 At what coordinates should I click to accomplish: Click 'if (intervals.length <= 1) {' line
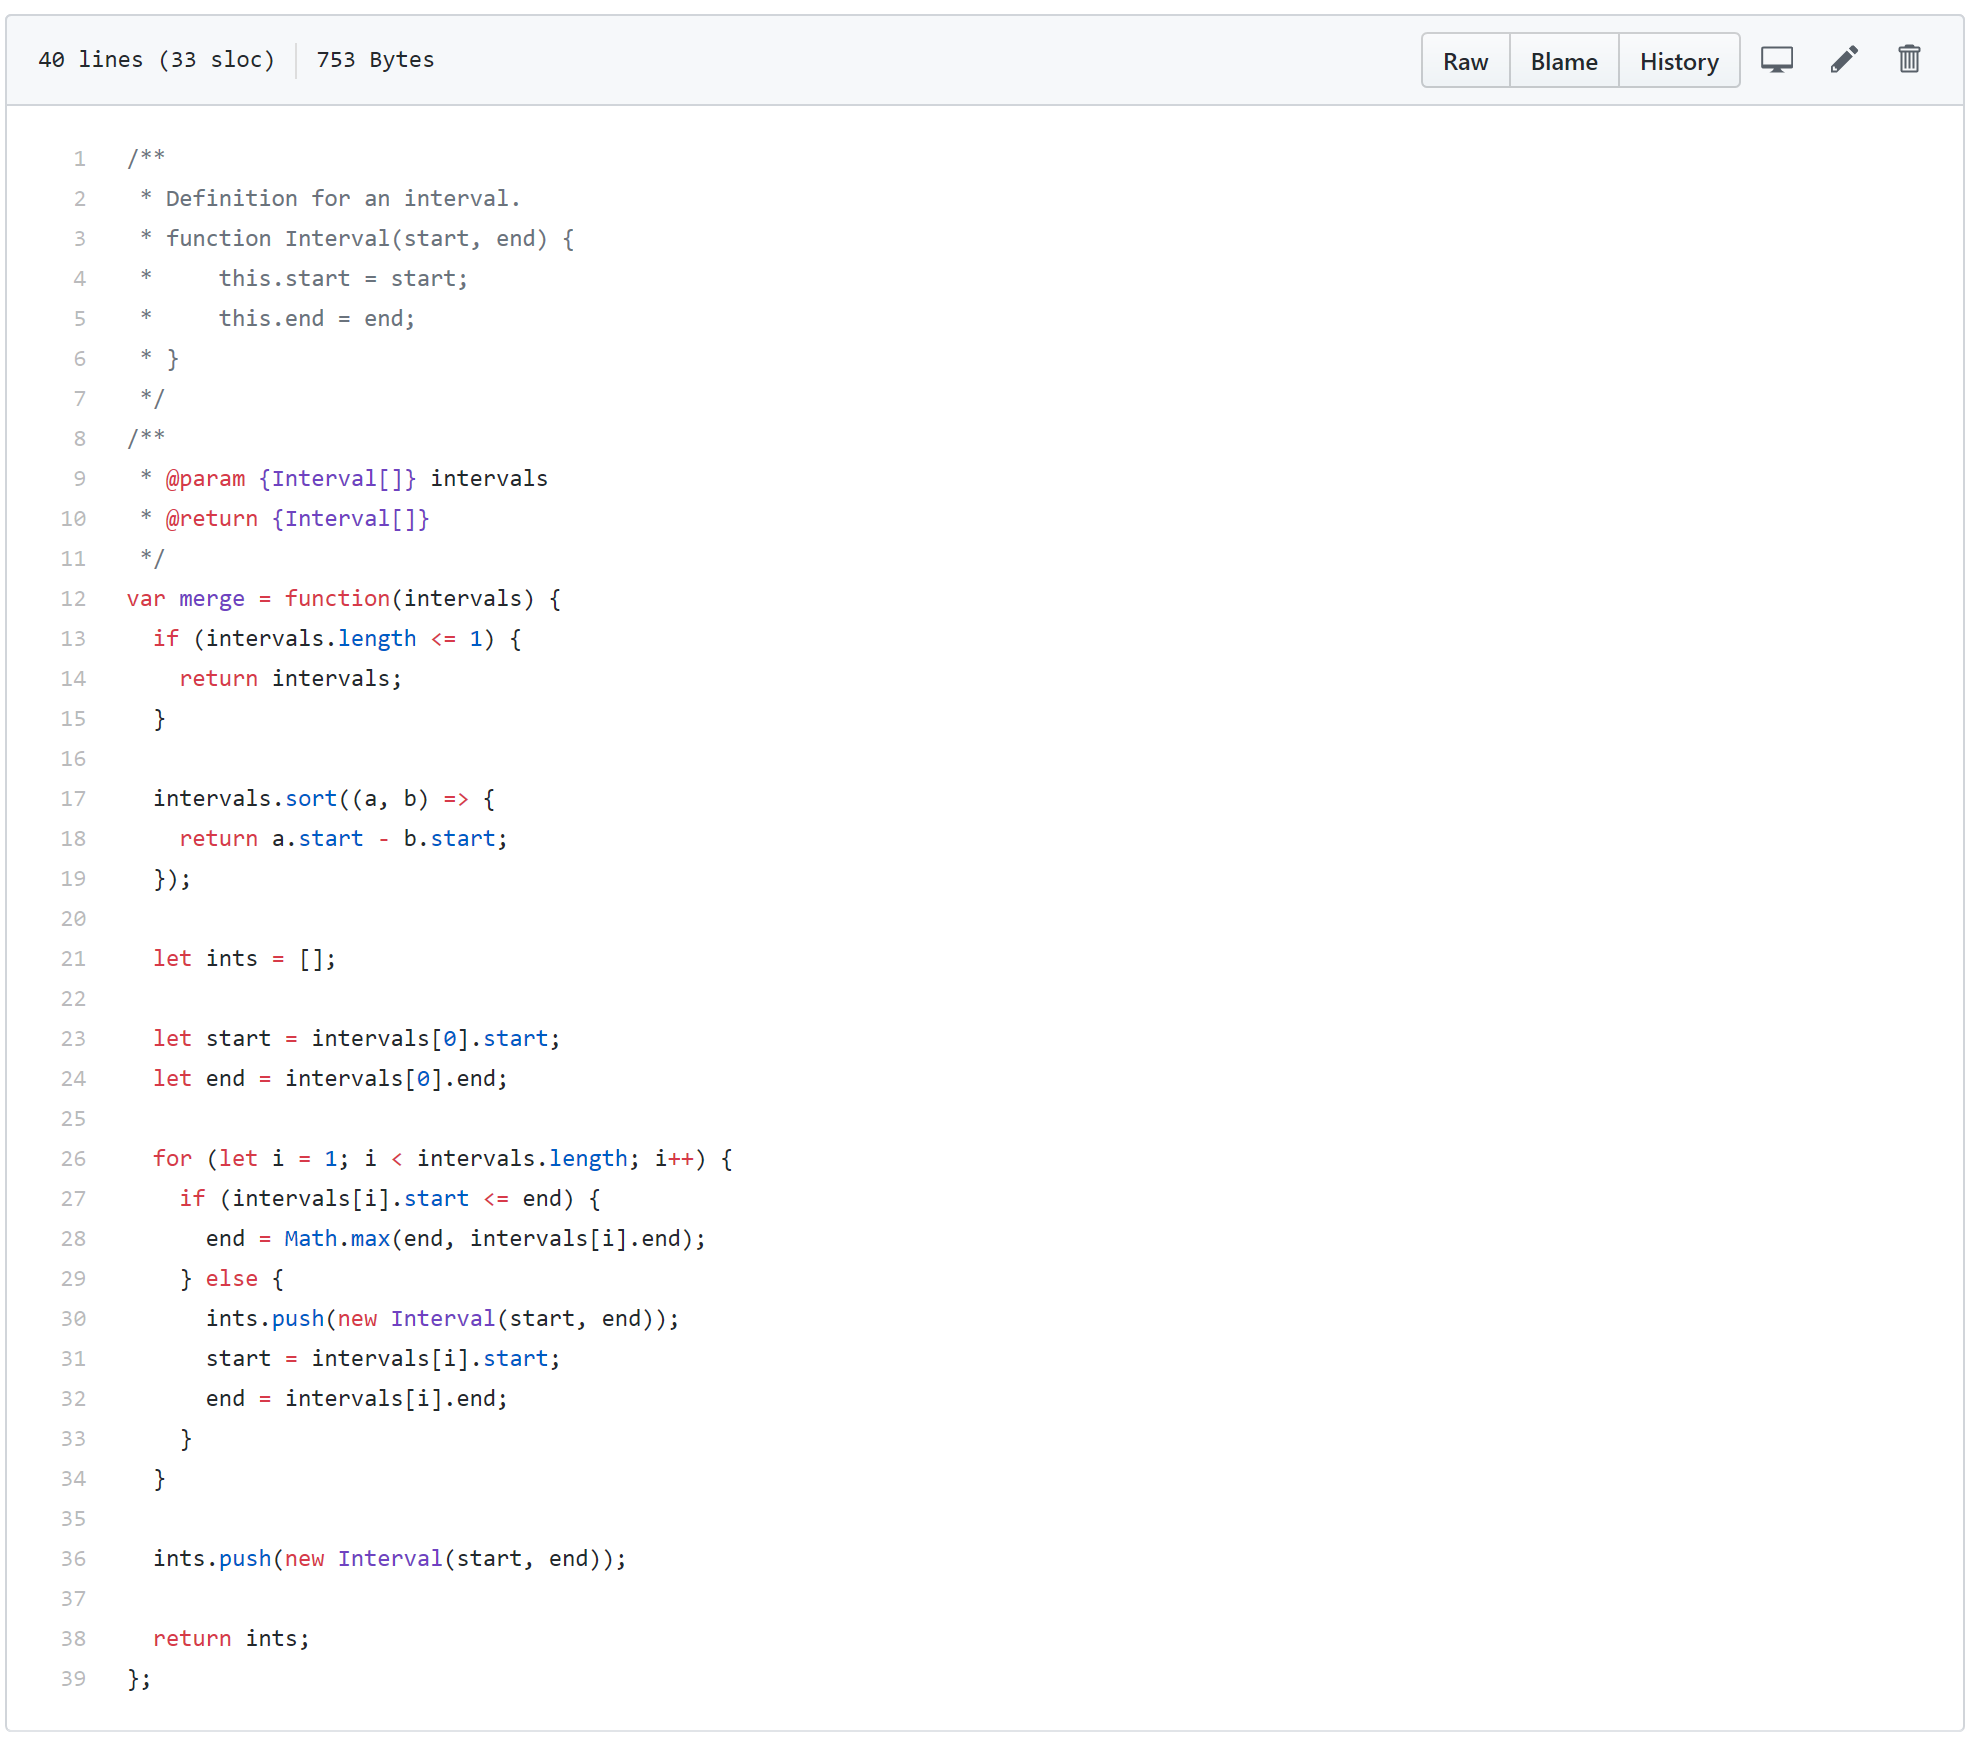point(336,638)
